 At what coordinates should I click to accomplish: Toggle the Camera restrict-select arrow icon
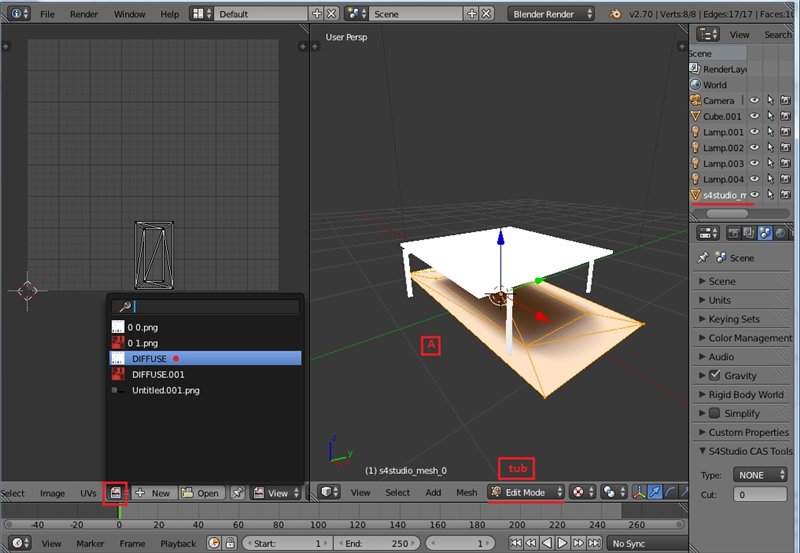pyautogui.click(x=771, y=101)
